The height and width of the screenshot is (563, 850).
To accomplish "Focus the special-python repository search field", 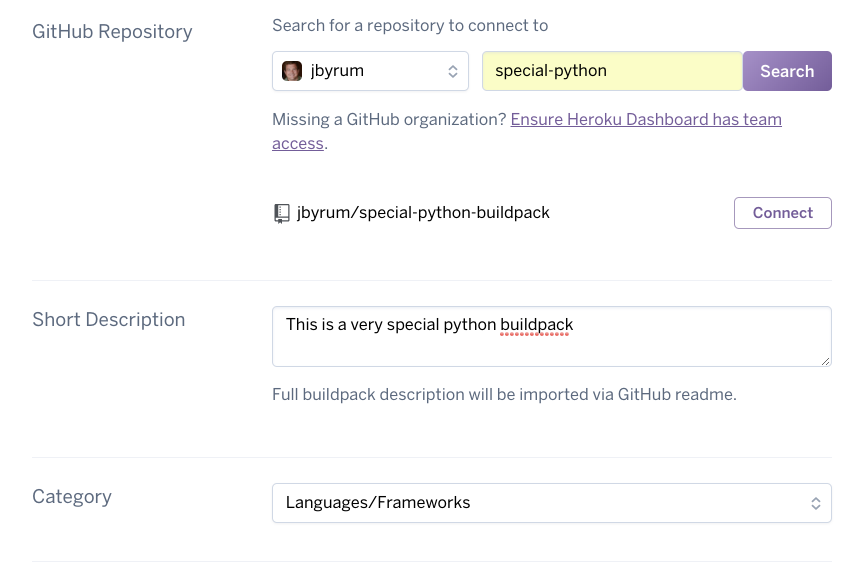I will click(x=612, y=71).
